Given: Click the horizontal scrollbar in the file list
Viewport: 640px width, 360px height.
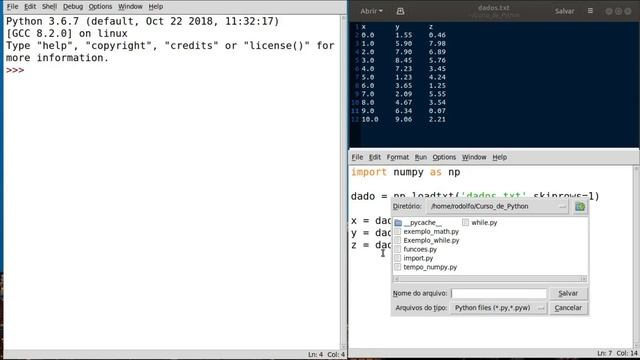Looking at the screenshot, I should tap(490, 279).
